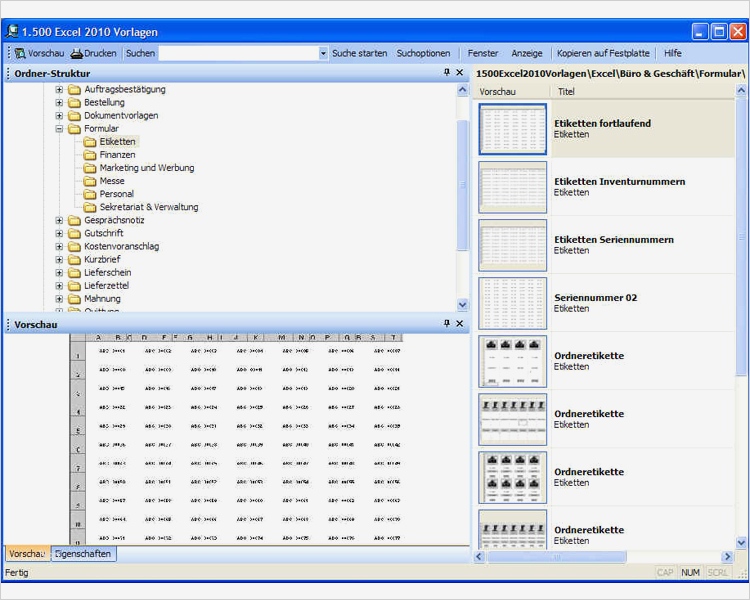This screenshot has width=750, height=600.
Task: Open the Suchen search dropdown arrow
Action: [x=323, y=53]
